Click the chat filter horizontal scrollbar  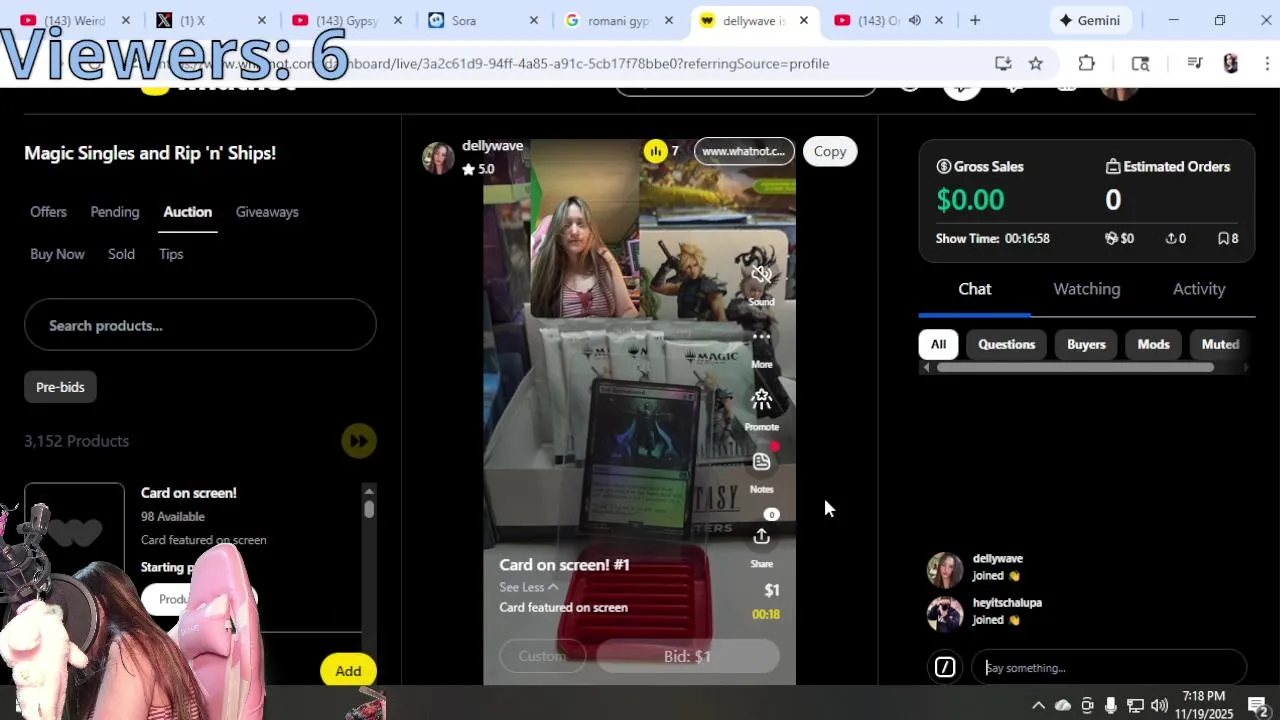[1075, 367]
